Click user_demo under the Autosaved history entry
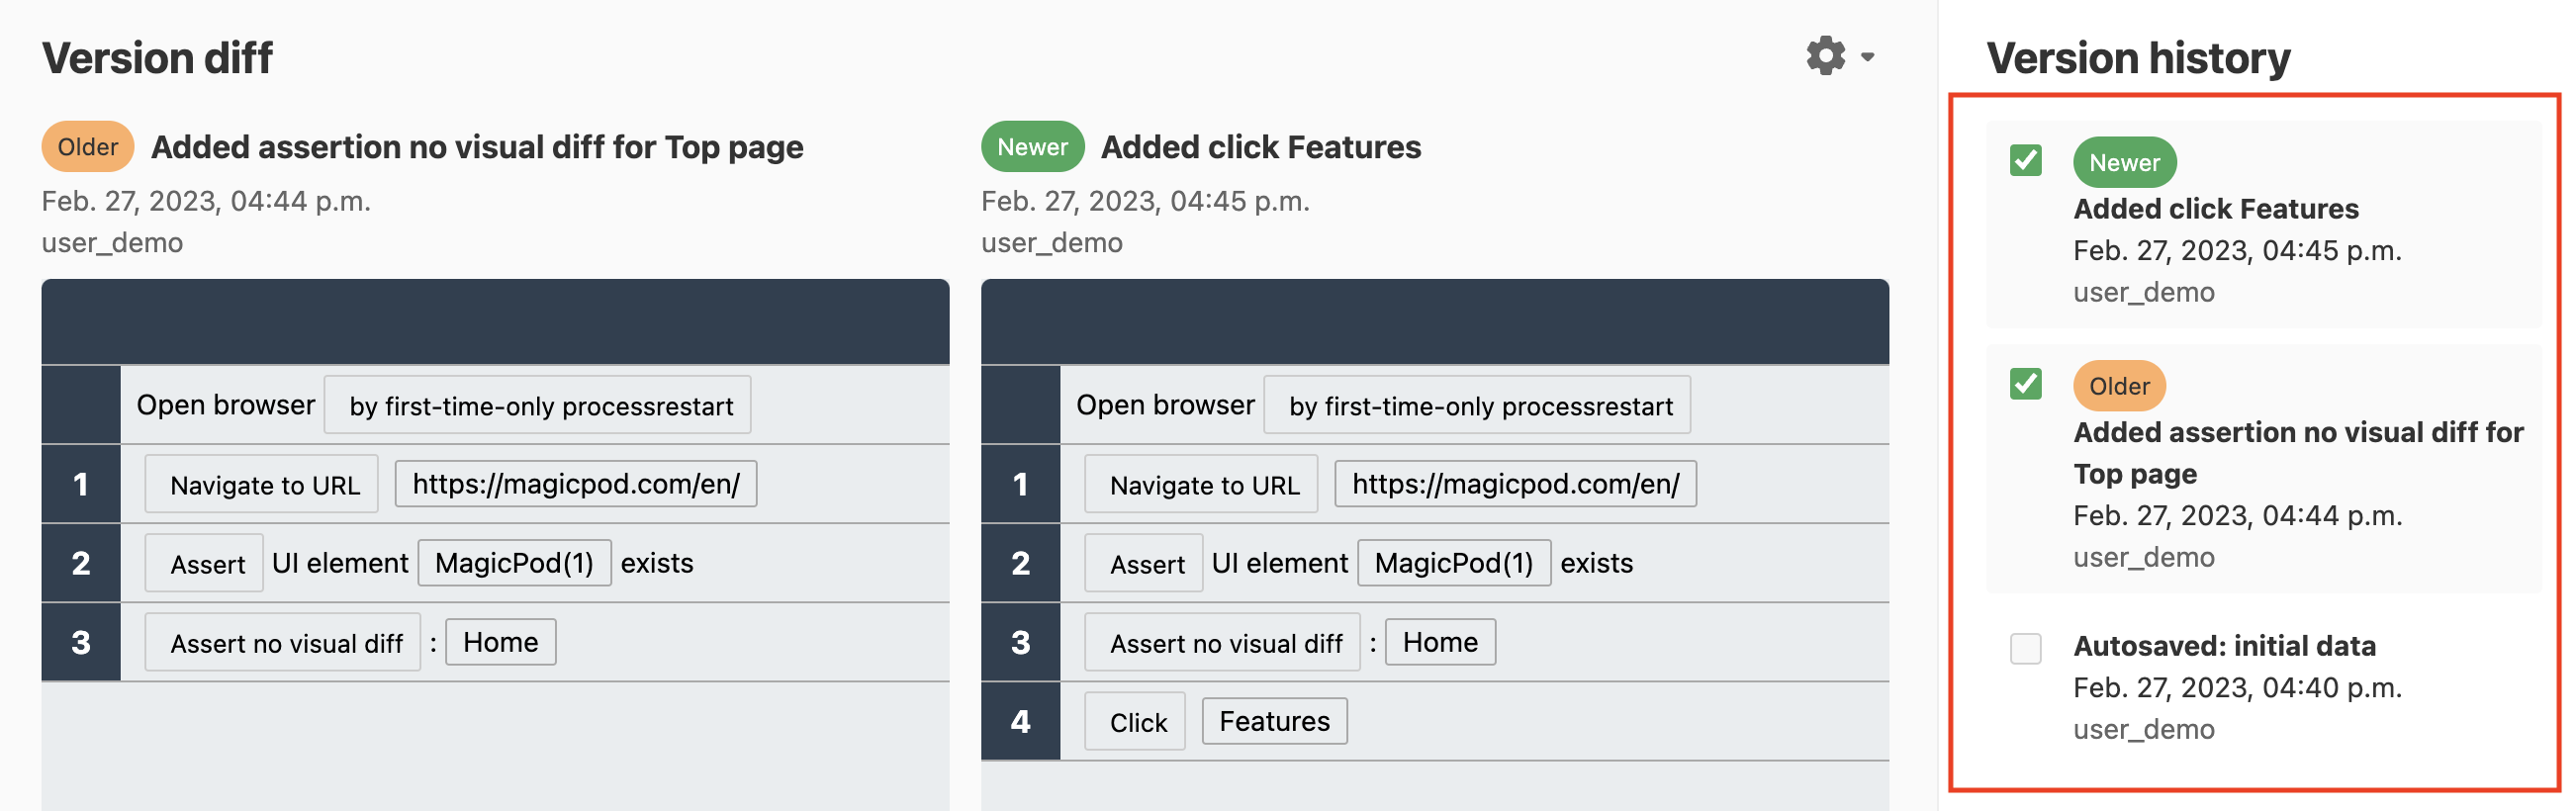This screenshot has height=811, width=2576. pyautogui.click(x=2143, y=730)
